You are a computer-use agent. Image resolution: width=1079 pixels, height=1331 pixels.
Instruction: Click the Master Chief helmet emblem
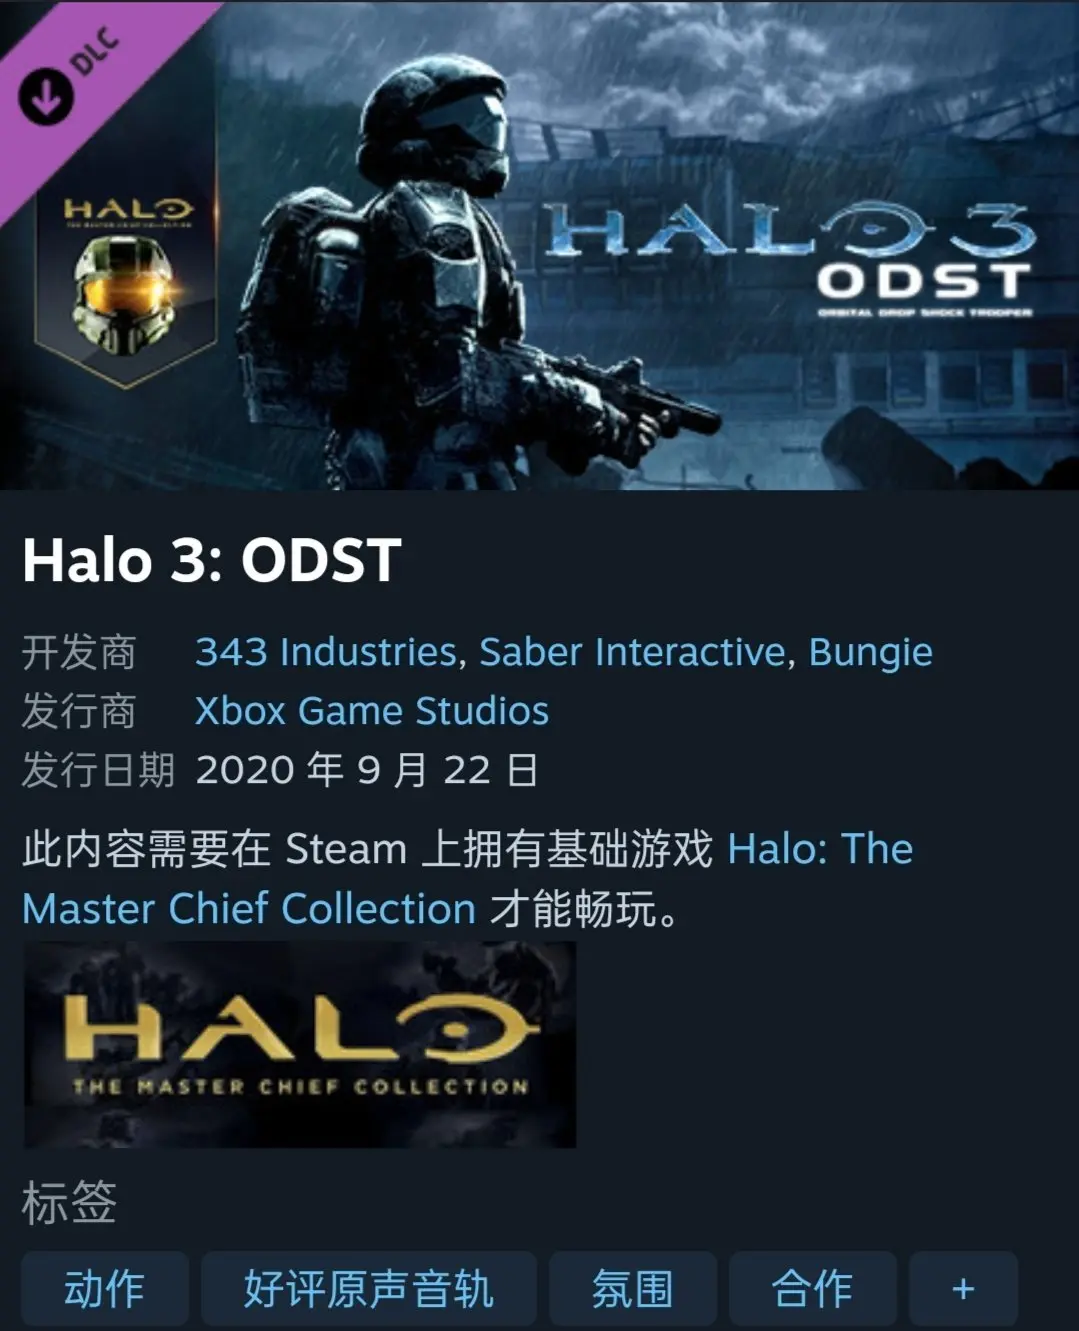coord(124,295)
